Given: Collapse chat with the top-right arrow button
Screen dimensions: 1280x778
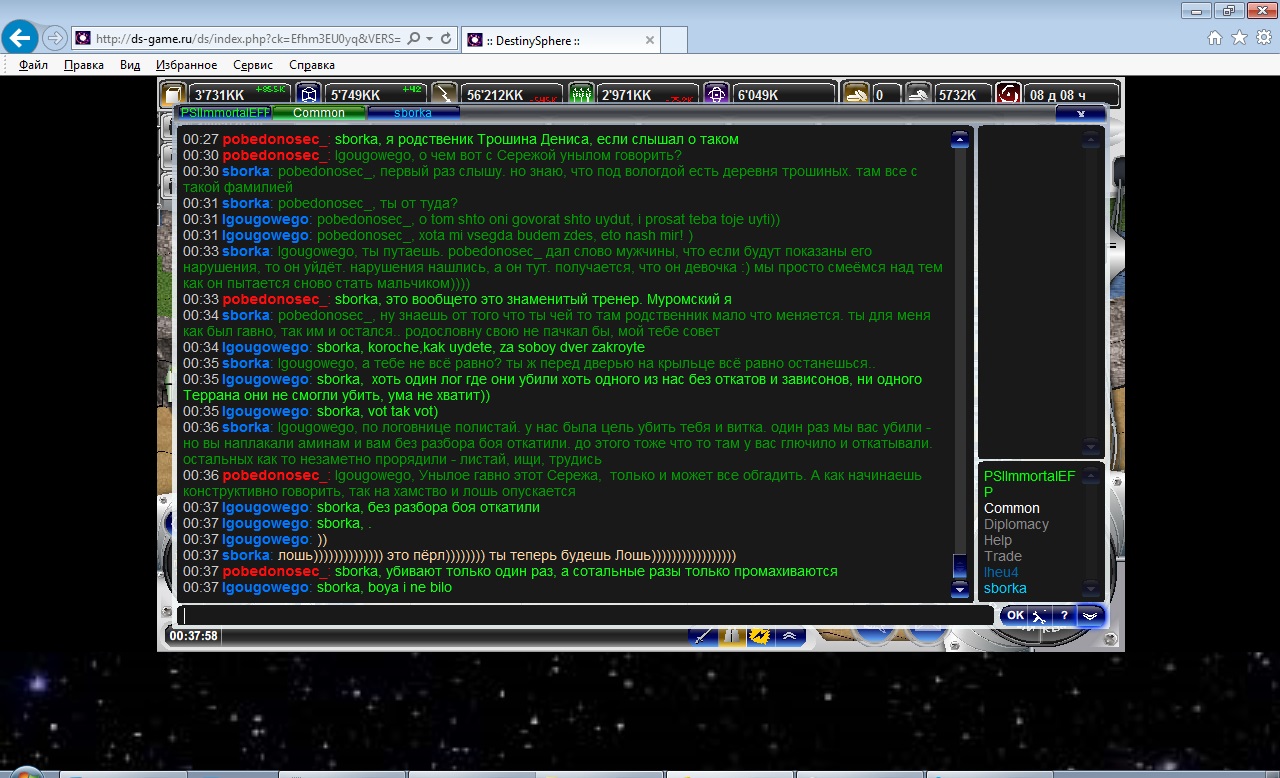Looking at the screenshot, I should pos(1080,113).
